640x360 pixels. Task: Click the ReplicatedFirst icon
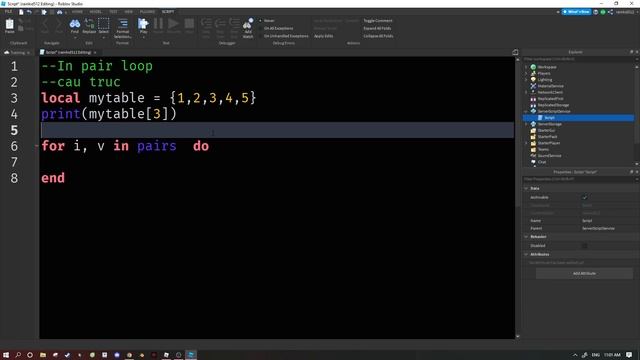point(533,99)
